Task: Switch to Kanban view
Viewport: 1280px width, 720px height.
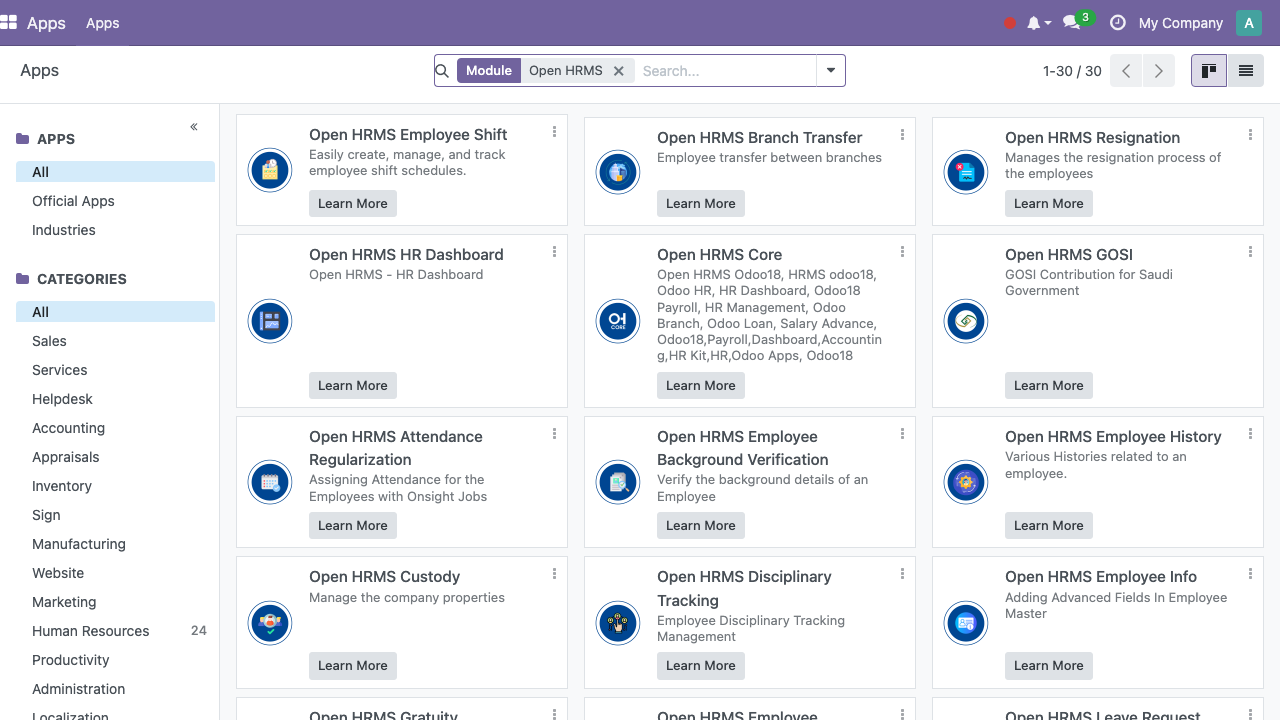Action: (x=1209, y=71)
